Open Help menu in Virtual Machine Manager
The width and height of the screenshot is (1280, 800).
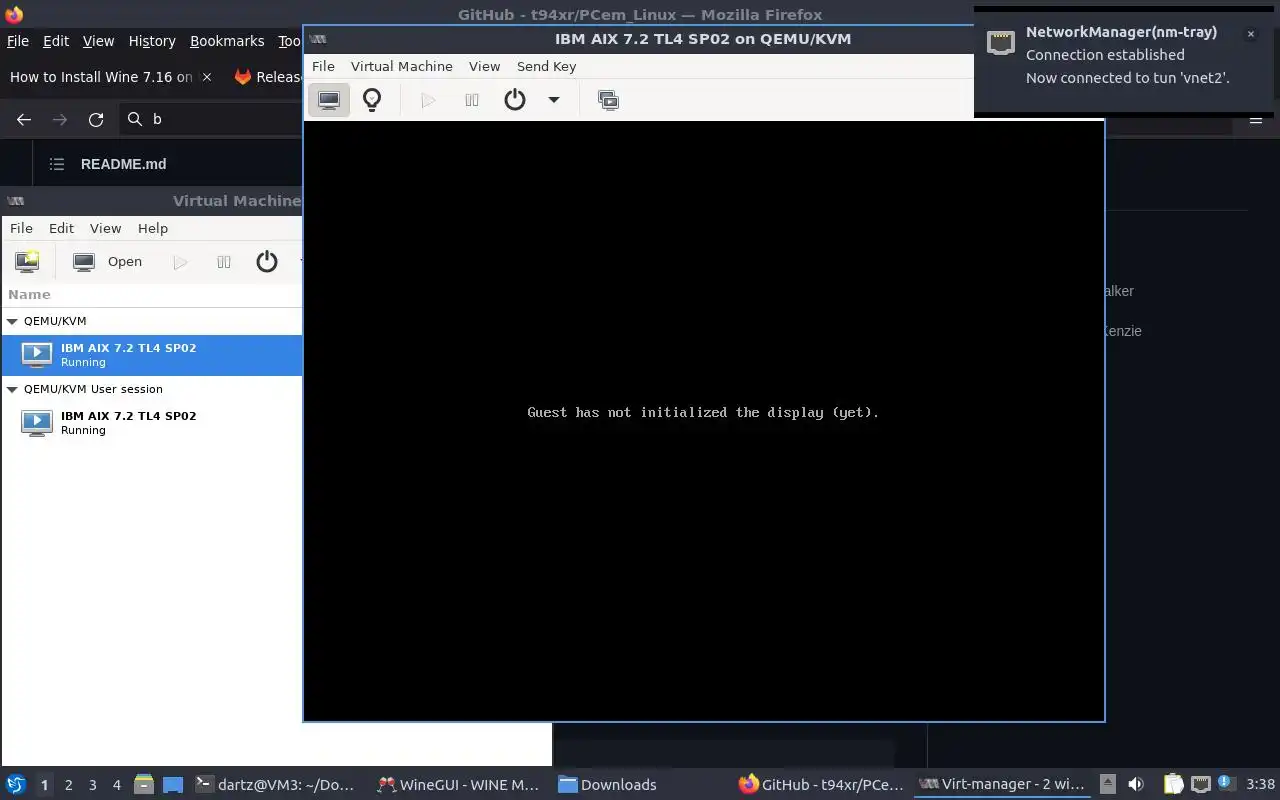pos(152,228)
